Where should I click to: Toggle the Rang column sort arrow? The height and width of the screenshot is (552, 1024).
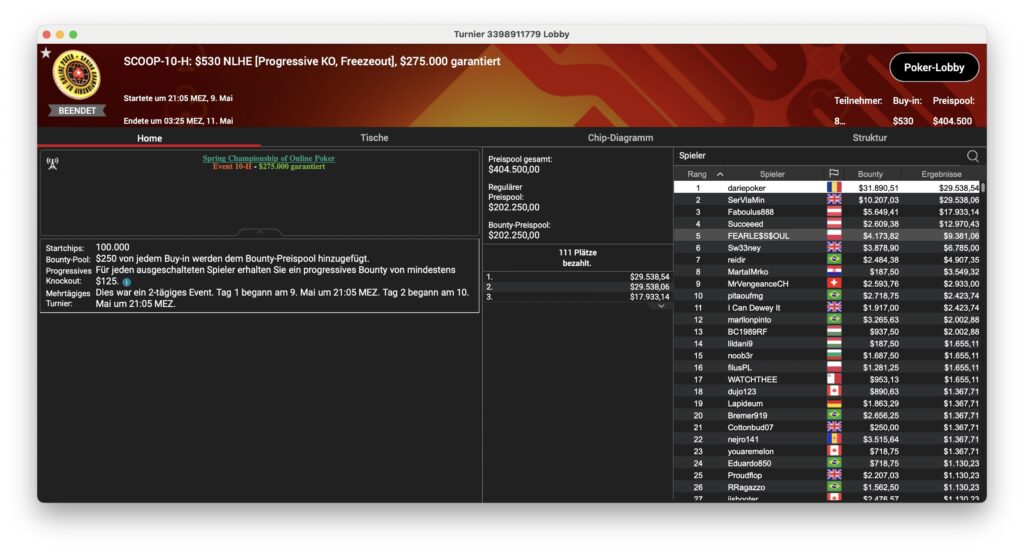(720, 174)
